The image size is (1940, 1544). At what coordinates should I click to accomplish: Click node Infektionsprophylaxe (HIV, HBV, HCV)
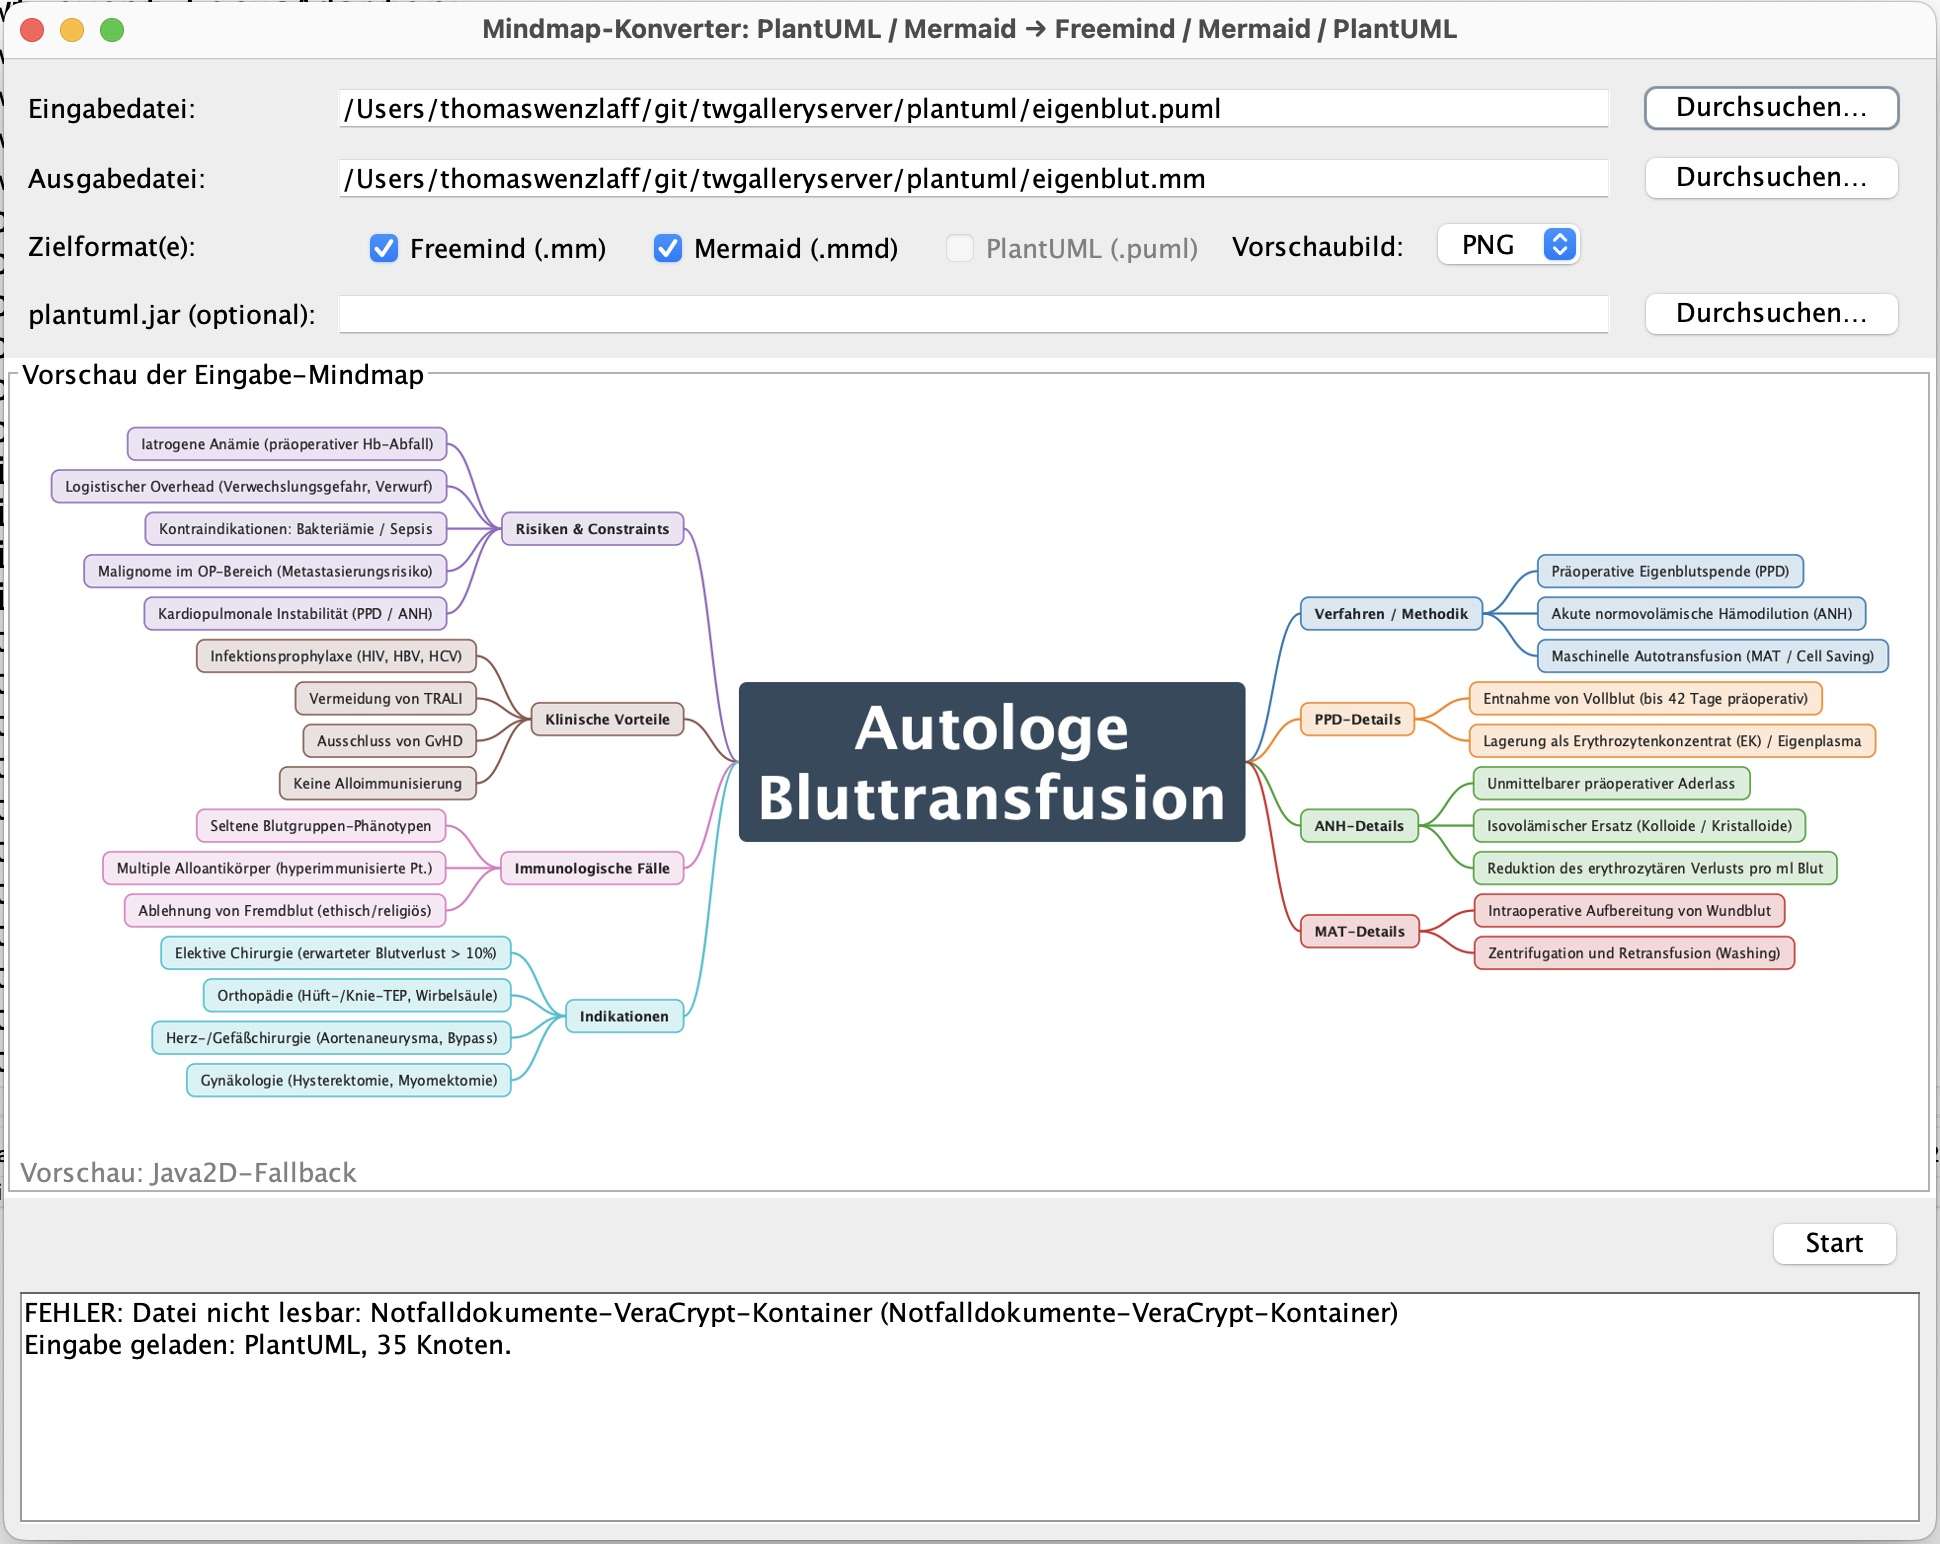336,656
